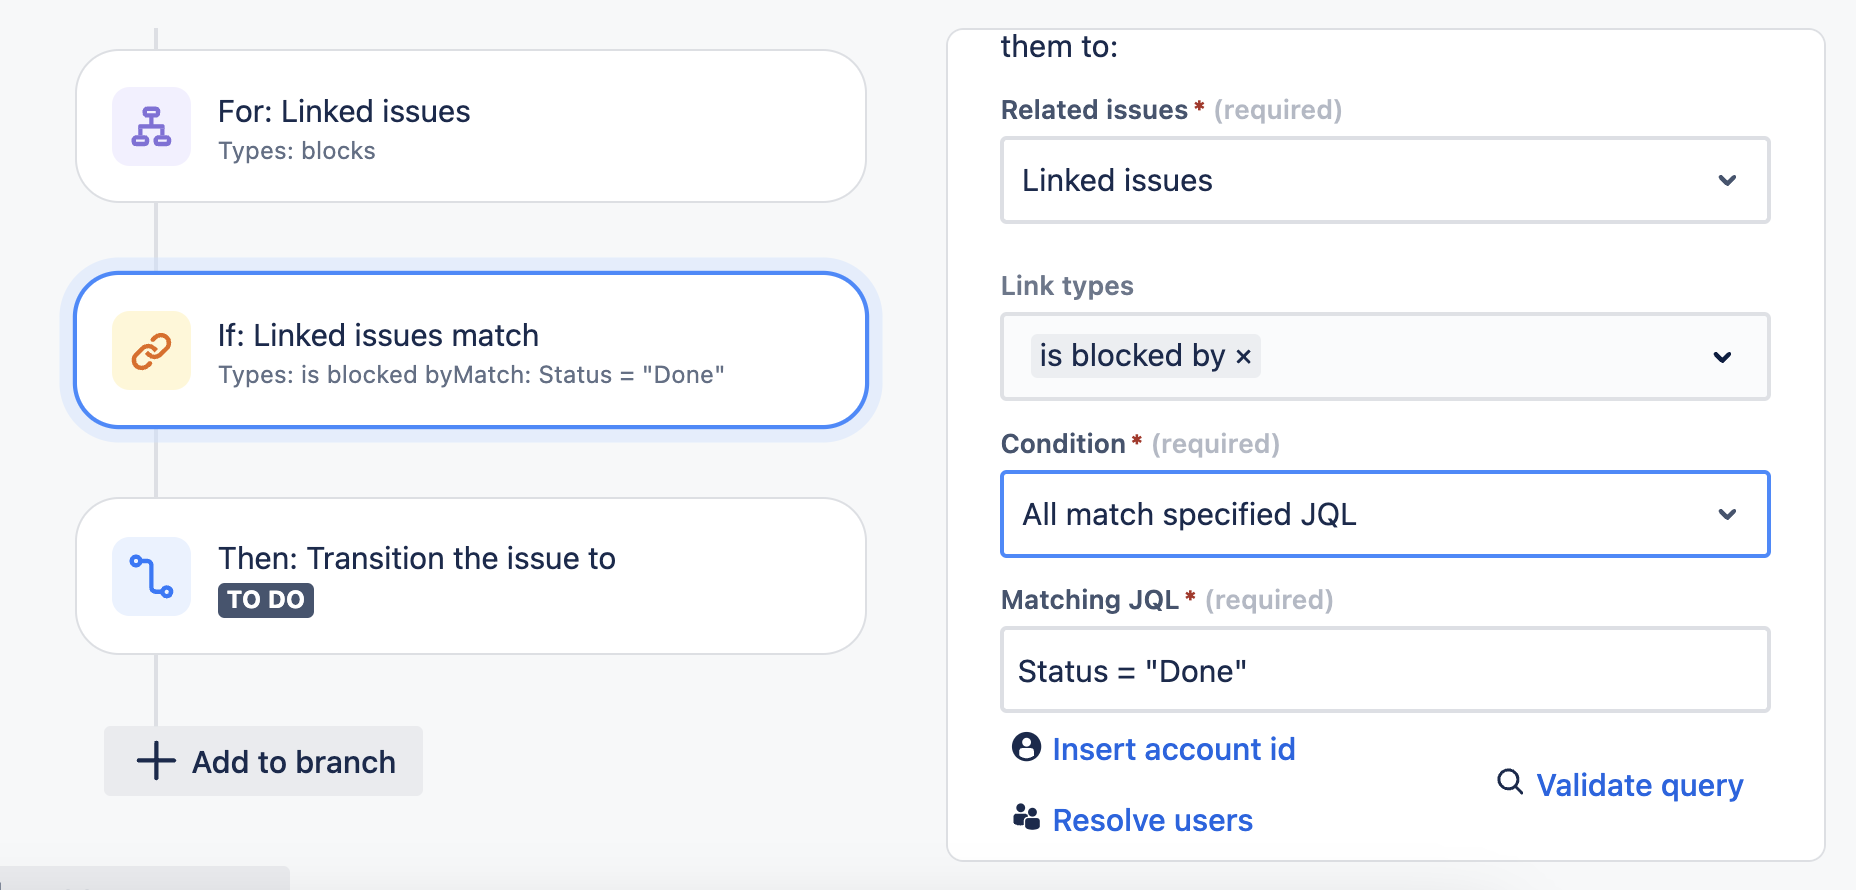Click the TO DO status lozenge
The image size is (1856, 890).
(x=265, y=600)
